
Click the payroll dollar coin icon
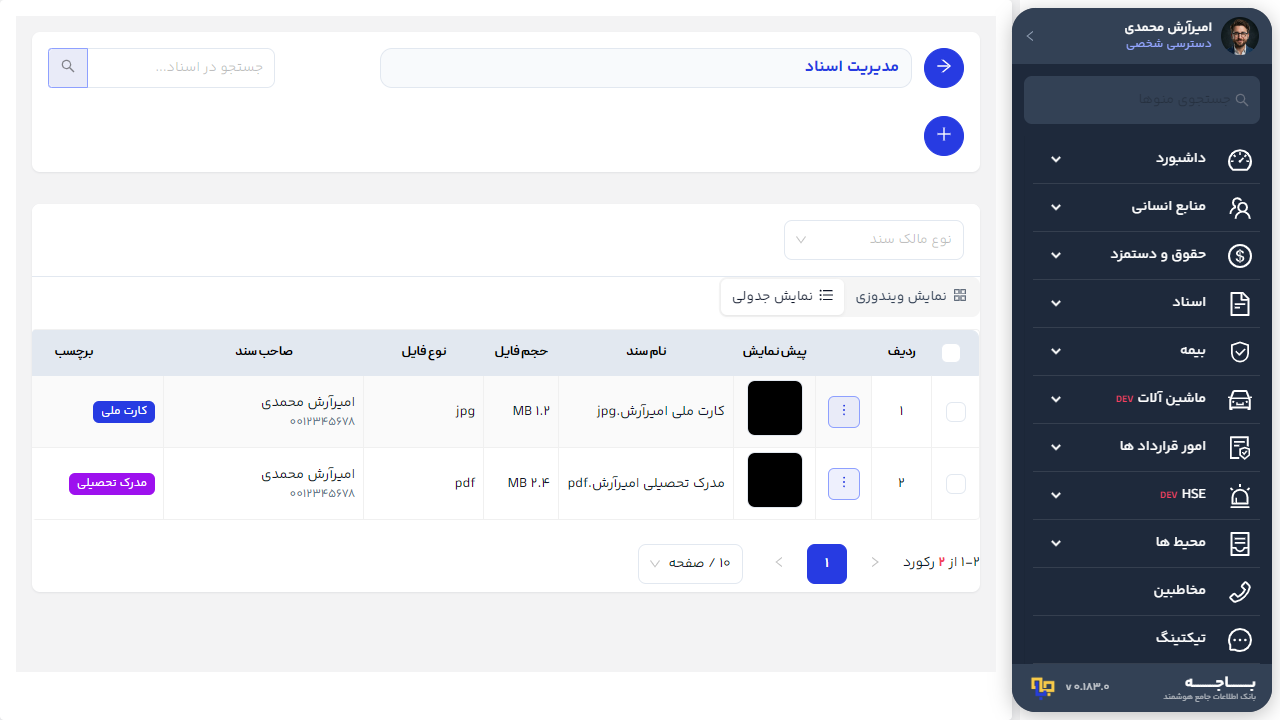[x=1240, y=256]
